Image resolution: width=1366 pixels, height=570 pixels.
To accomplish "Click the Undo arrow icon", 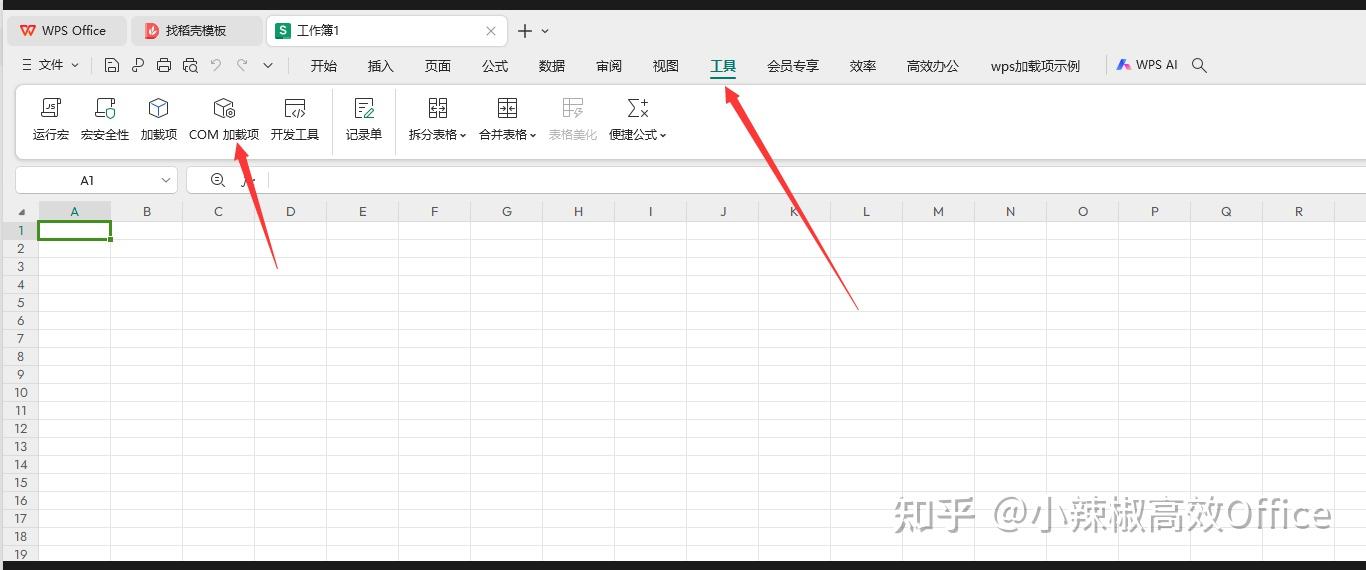I will (x=216, y=65).
